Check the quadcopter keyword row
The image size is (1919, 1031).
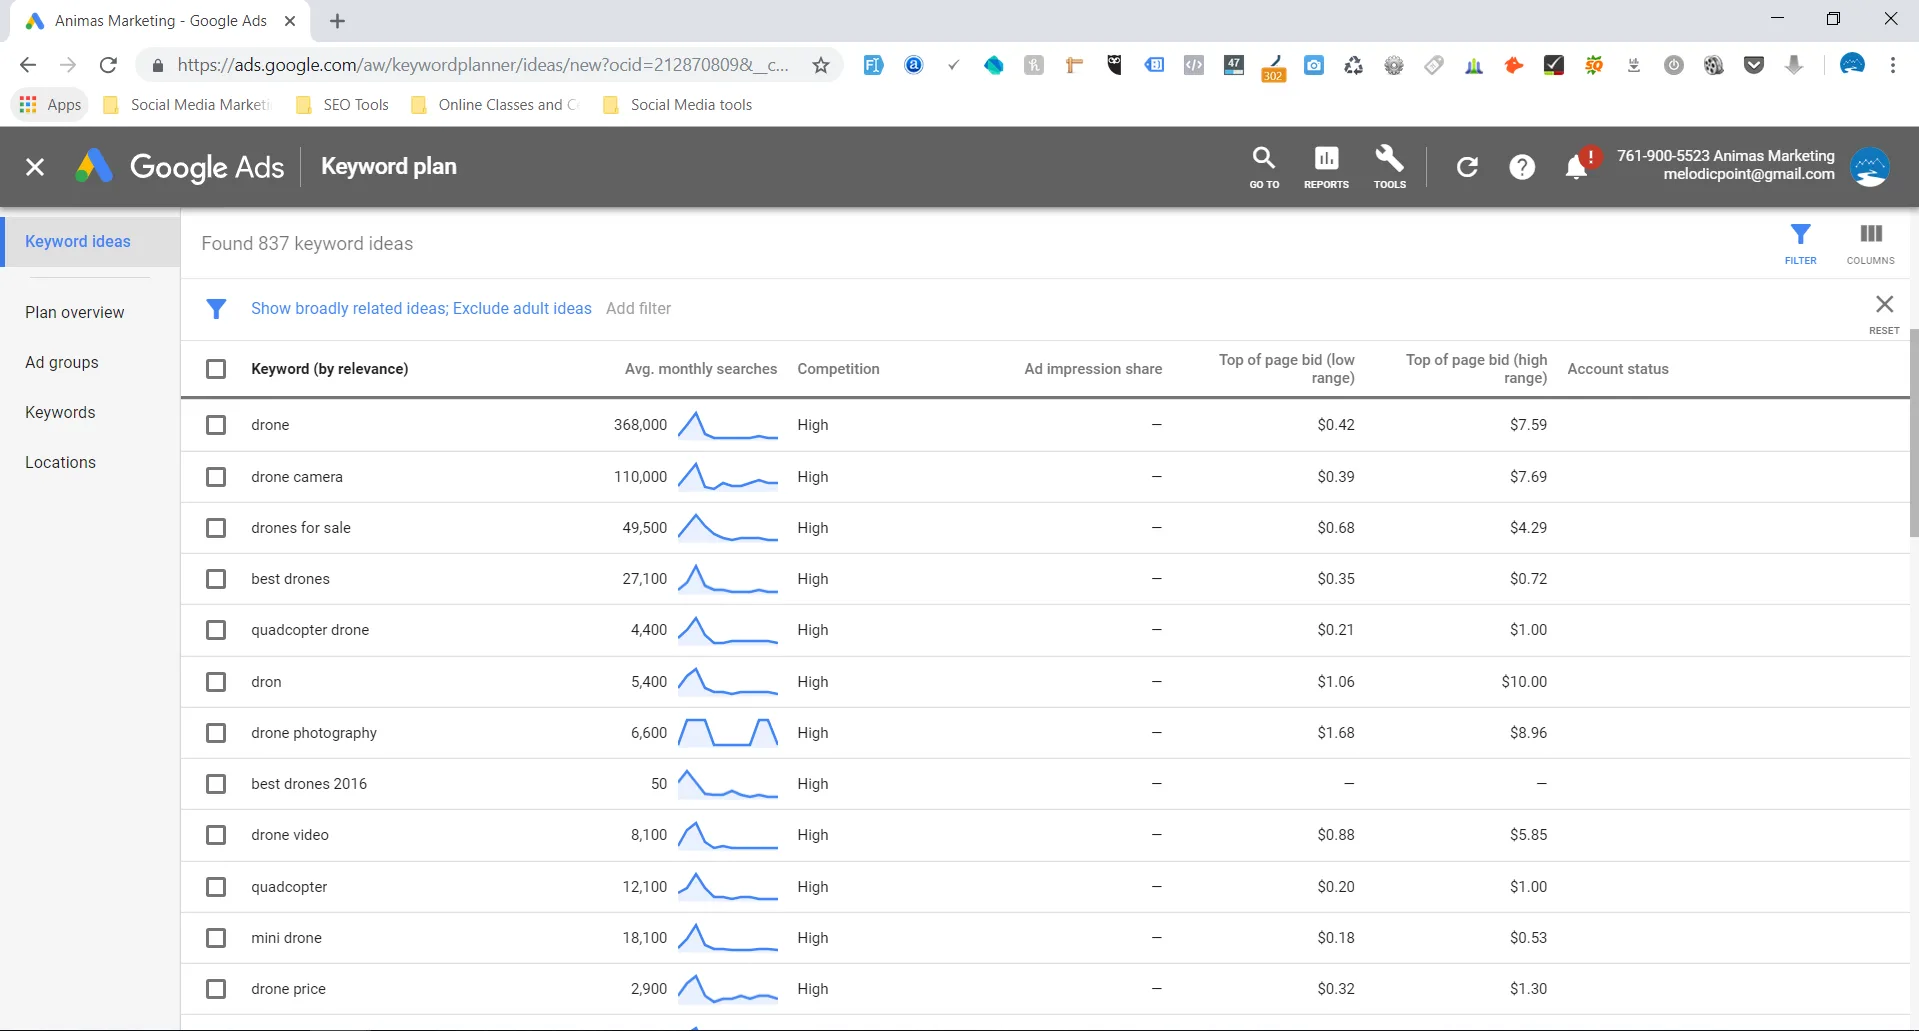coord(216,887)
